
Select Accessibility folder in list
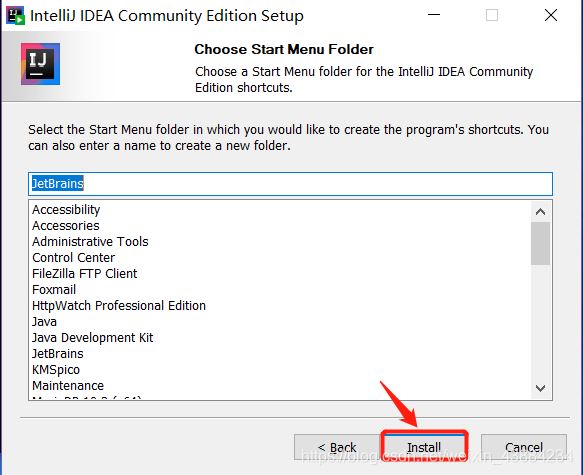[66, 210]
